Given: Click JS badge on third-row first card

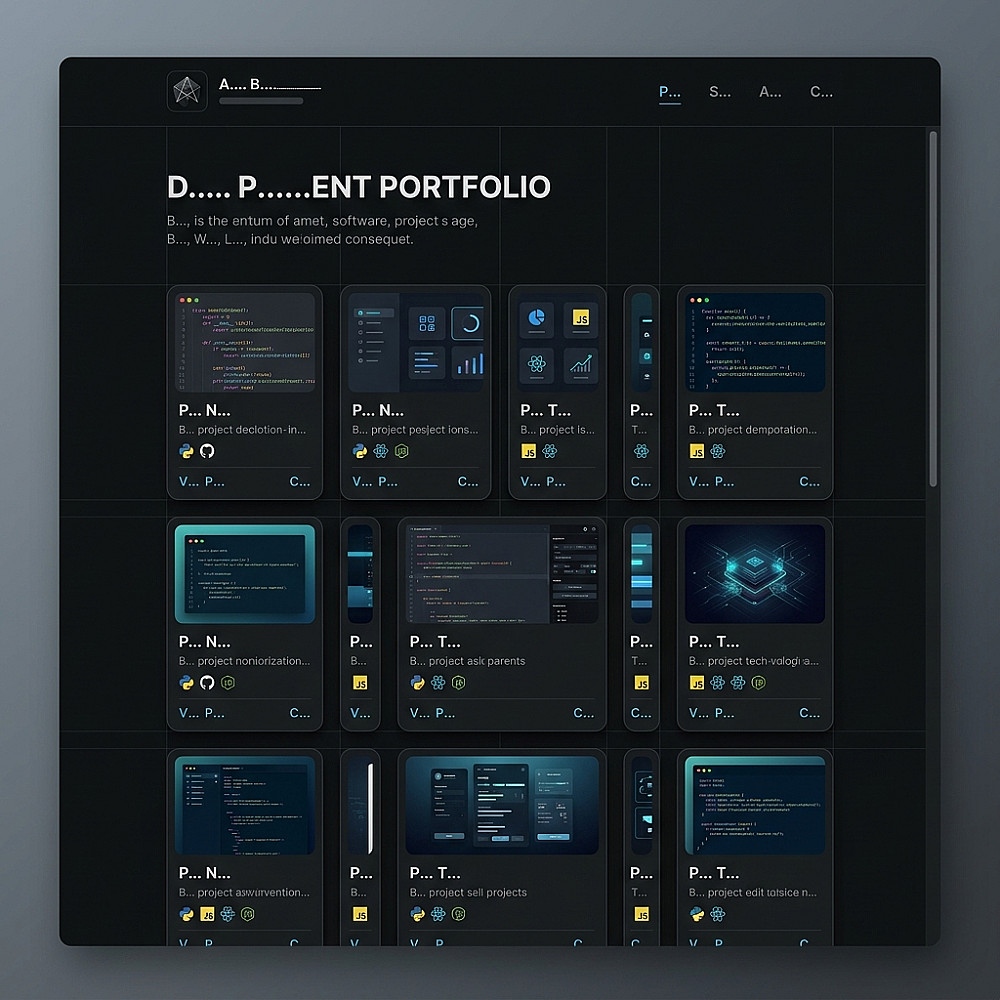Looking at the screenshot, I should coord(207,914).
